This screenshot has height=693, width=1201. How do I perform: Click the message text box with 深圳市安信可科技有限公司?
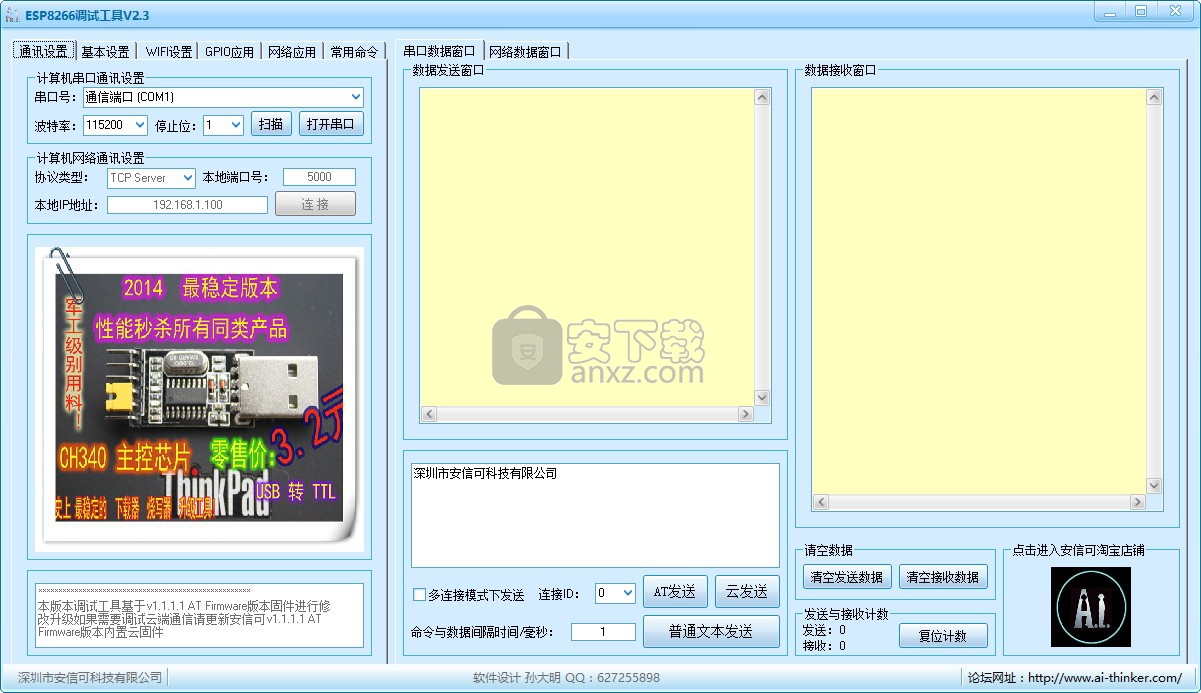pos(595,515)
